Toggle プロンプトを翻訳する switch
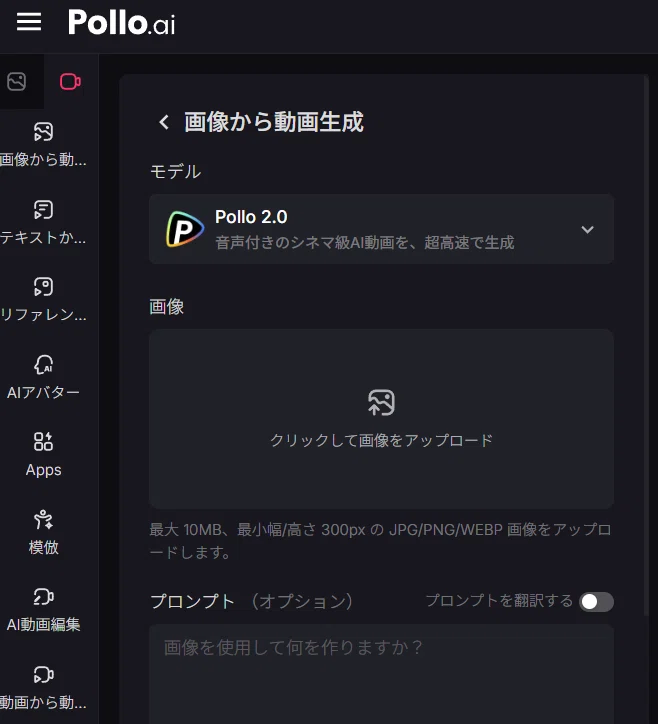This screenshot has width=658, height=724. pos(597,602)
